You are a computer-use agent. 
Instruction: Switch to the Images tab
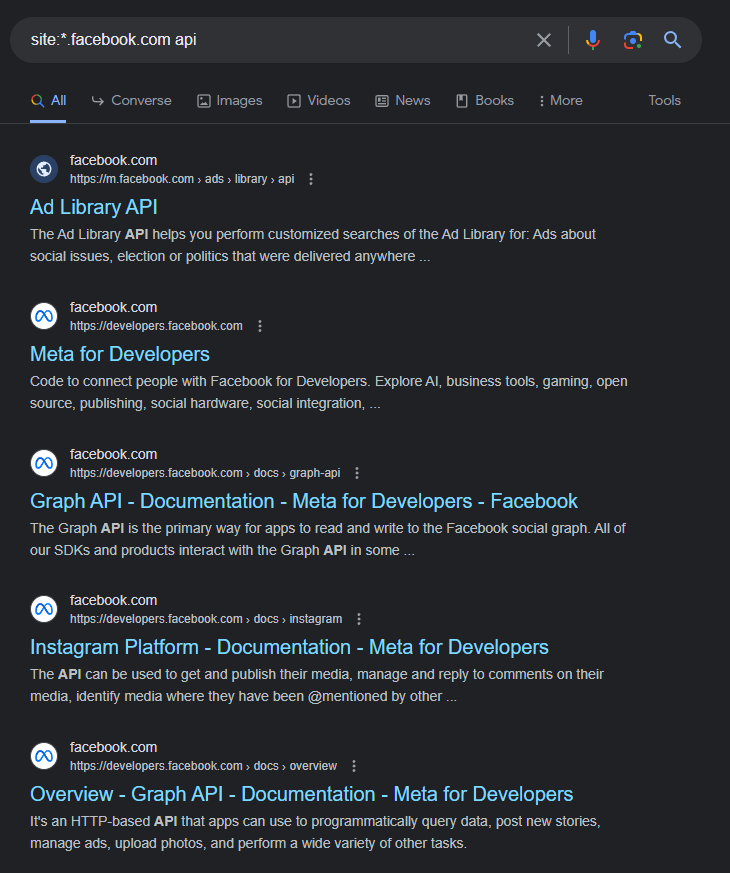(229, 100)
